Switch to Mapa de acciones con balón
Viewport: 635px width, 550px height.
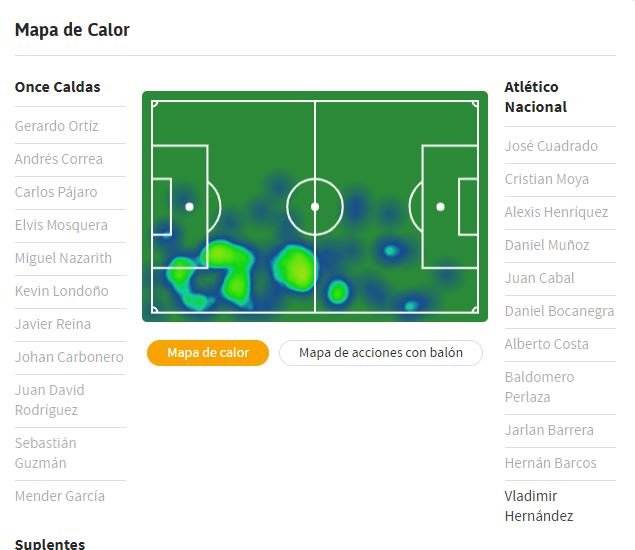tap(381, 353)
